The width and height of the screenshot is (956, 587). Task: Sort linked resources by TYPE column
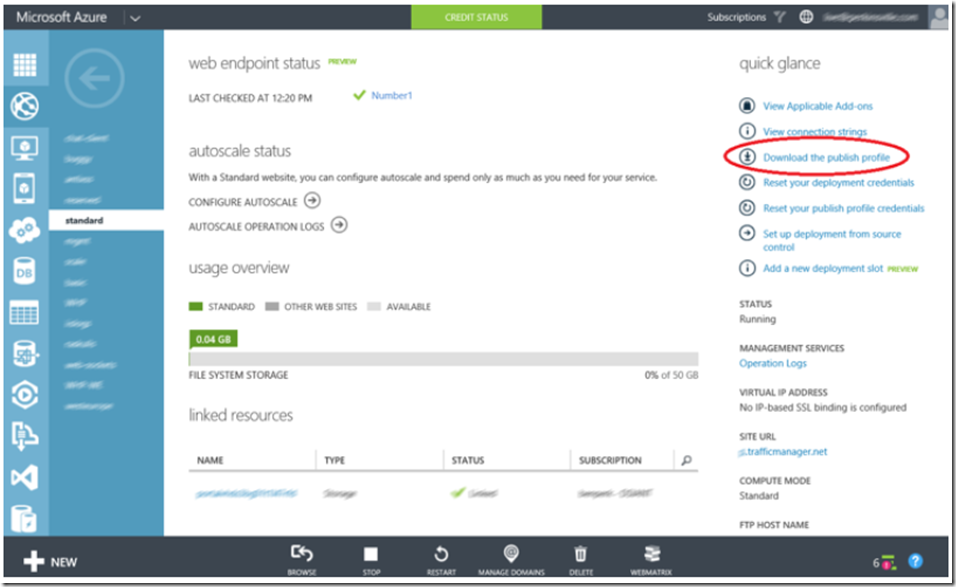coord(334,460)
